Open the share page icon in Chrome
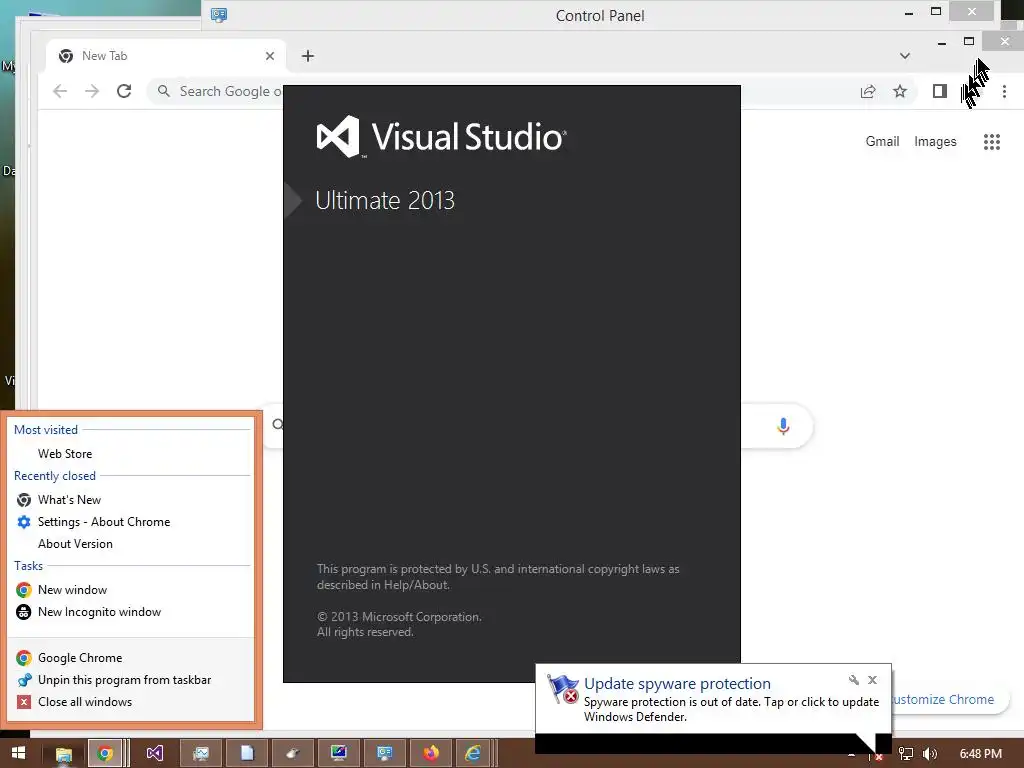The height and width of the screenshot is (768, 1024). click(868, 91)
